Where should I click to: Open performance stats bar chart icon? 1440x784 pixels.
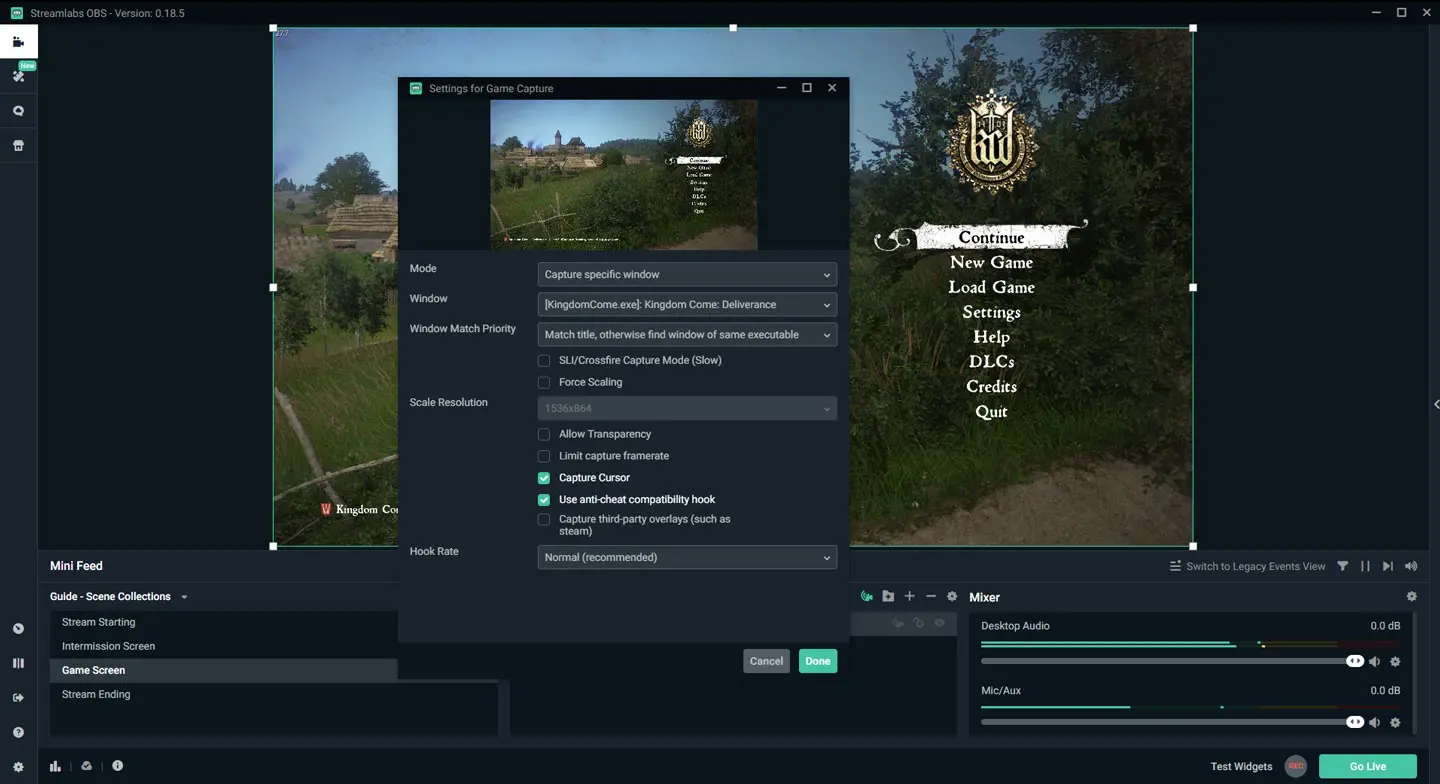[x=55, y=766]
